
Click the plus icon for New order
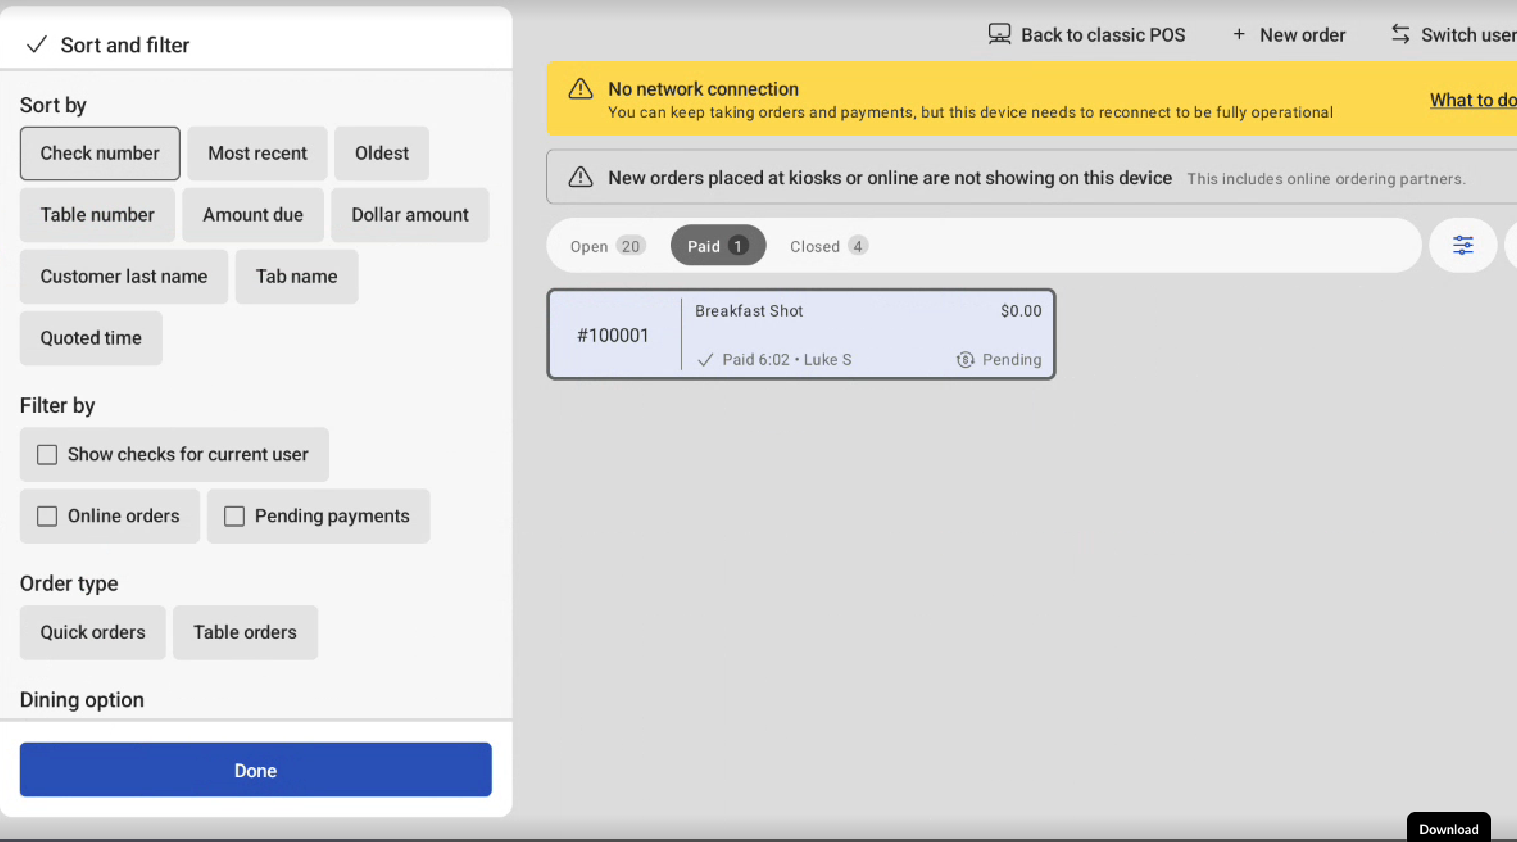[x=1239, y=35]
